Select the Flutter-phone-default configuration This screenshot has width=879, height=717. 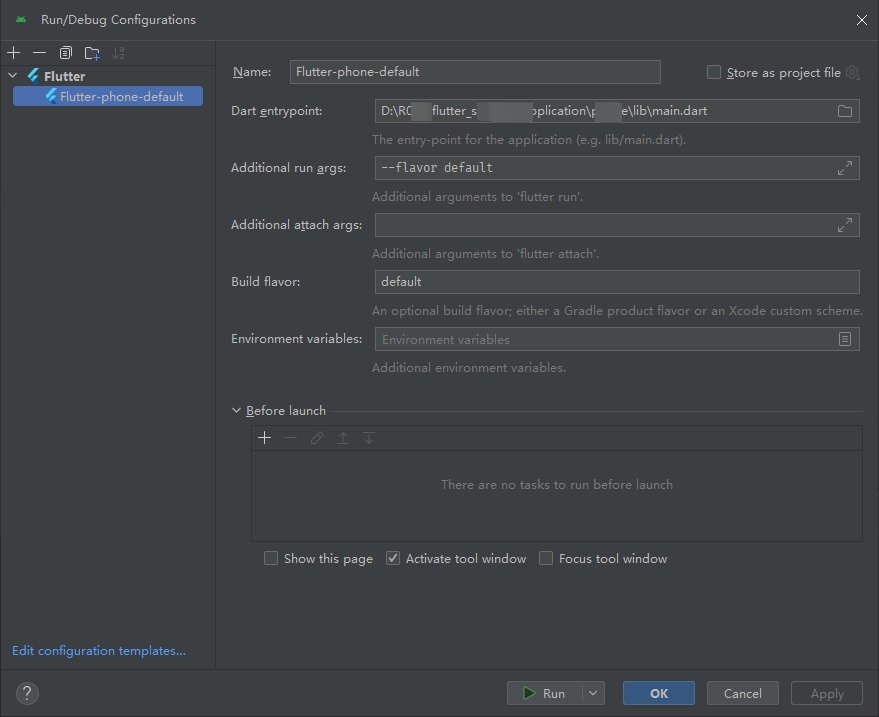coord(108,96)
